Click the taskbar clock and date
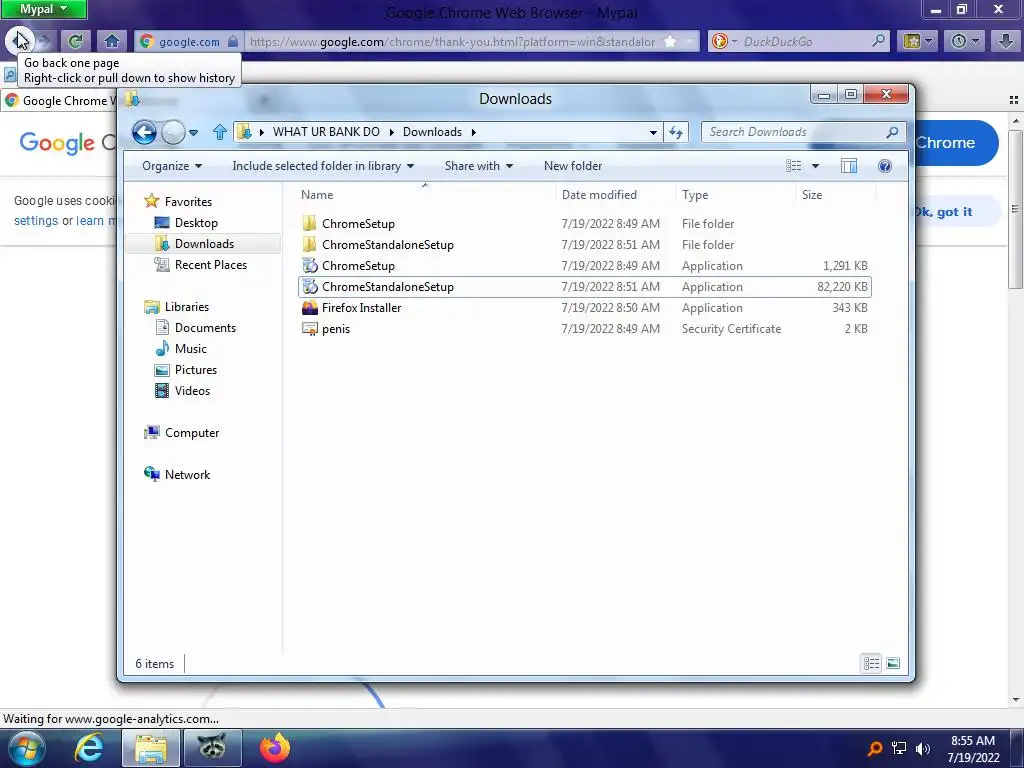Screen dimensions: 1024x768 click(x=973, y=748)
